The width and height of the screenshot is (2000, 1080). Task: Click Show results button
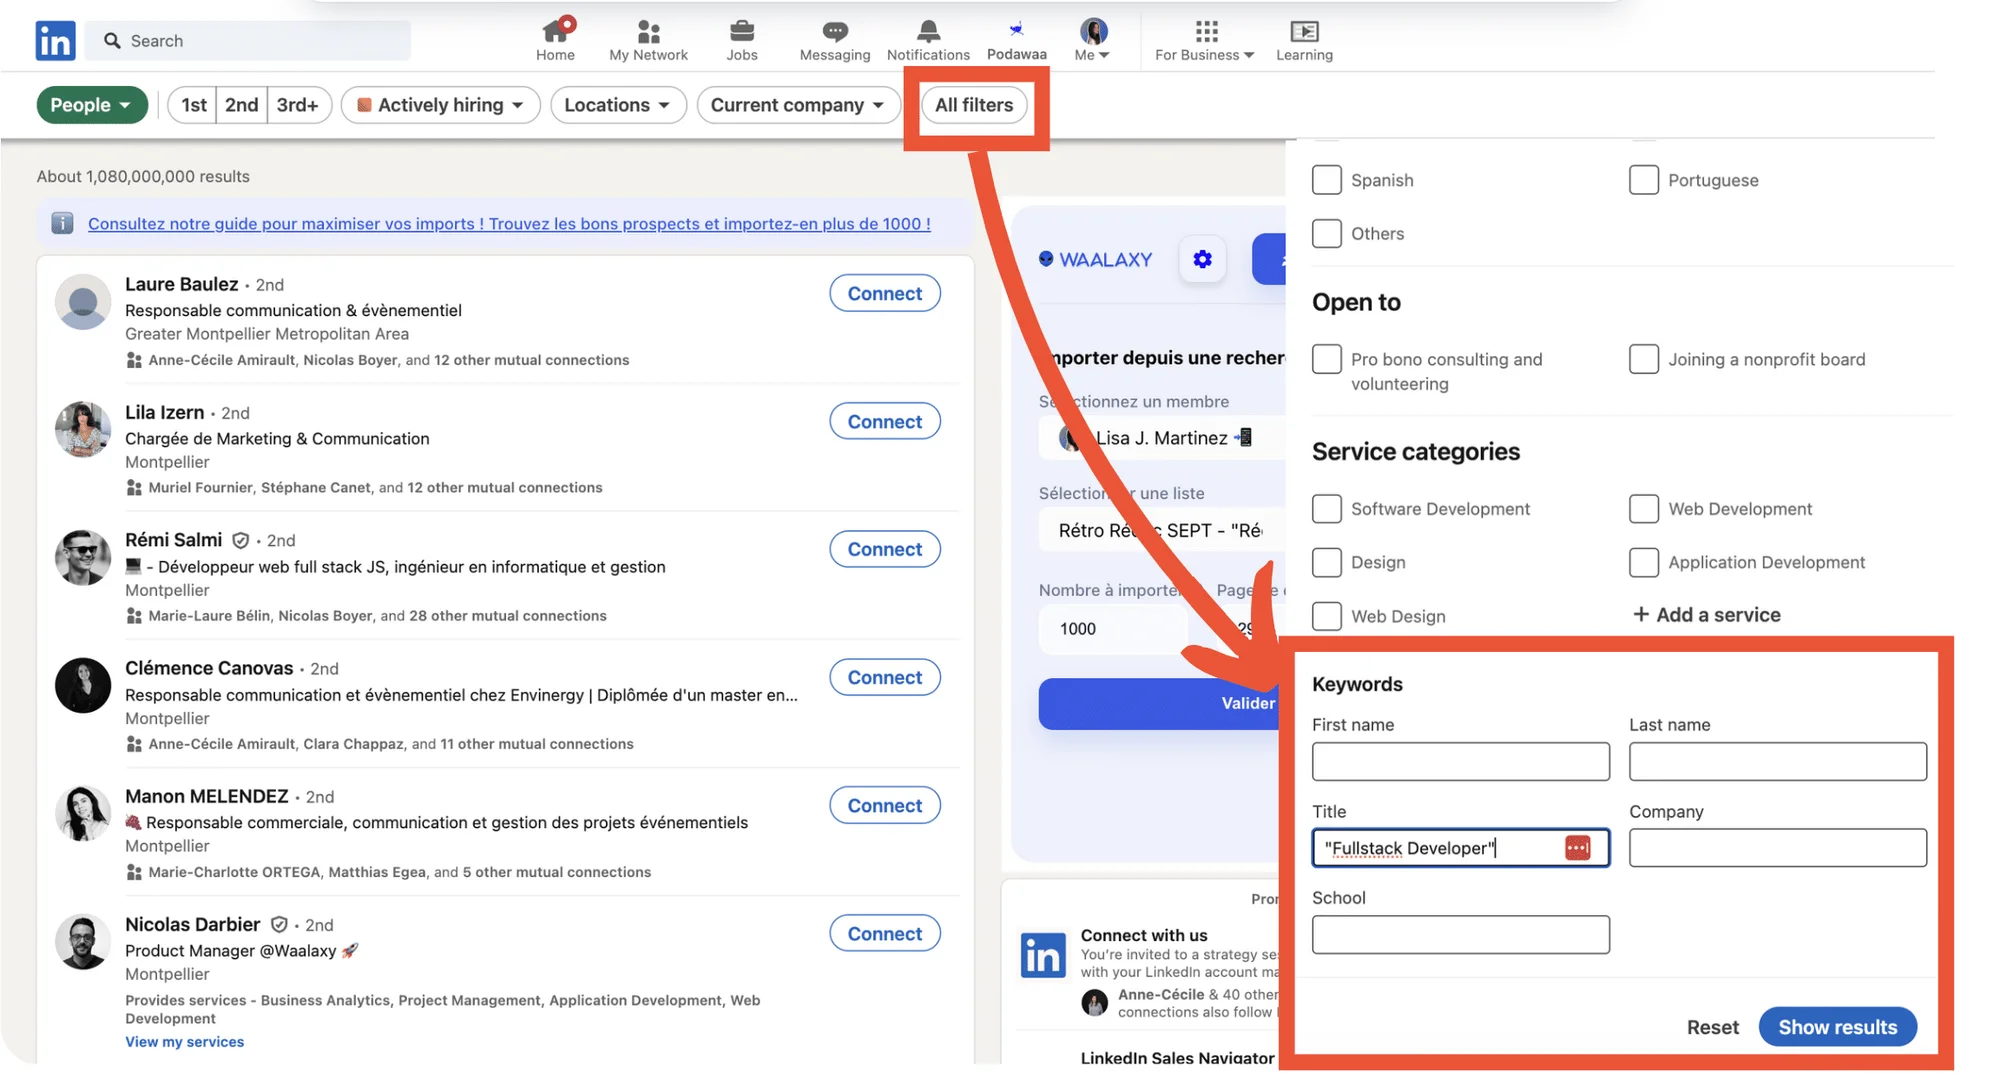1837,1027
